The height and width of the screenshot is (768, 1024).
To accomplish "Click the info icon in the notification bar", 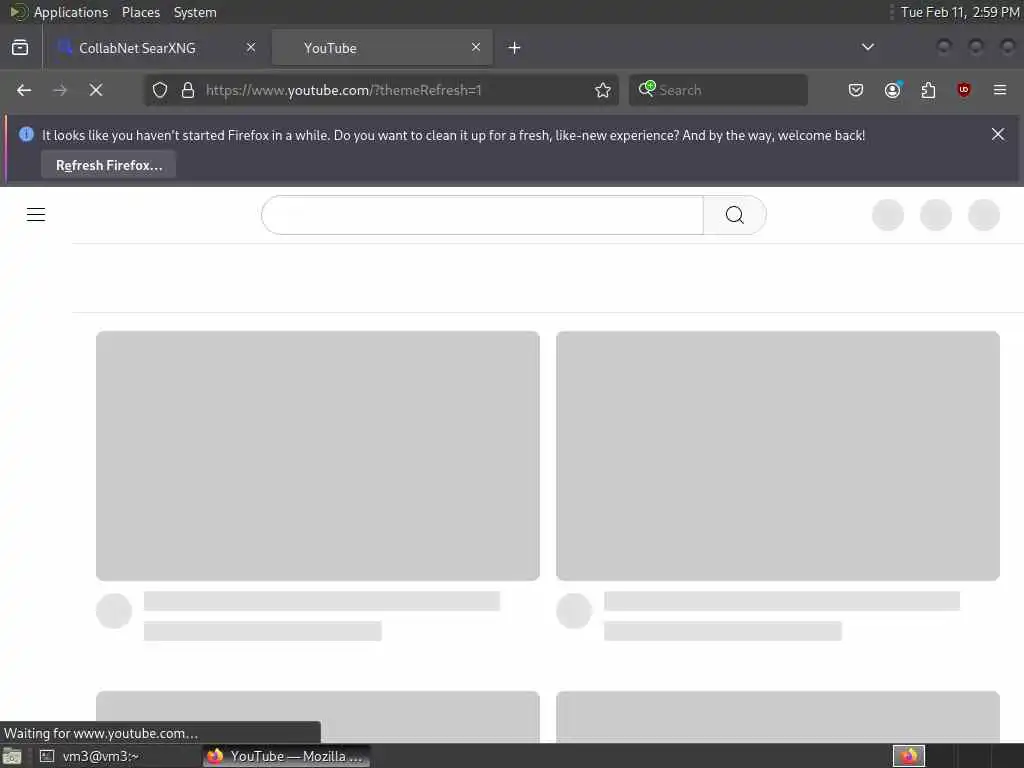I will click(x=26, y=135).
